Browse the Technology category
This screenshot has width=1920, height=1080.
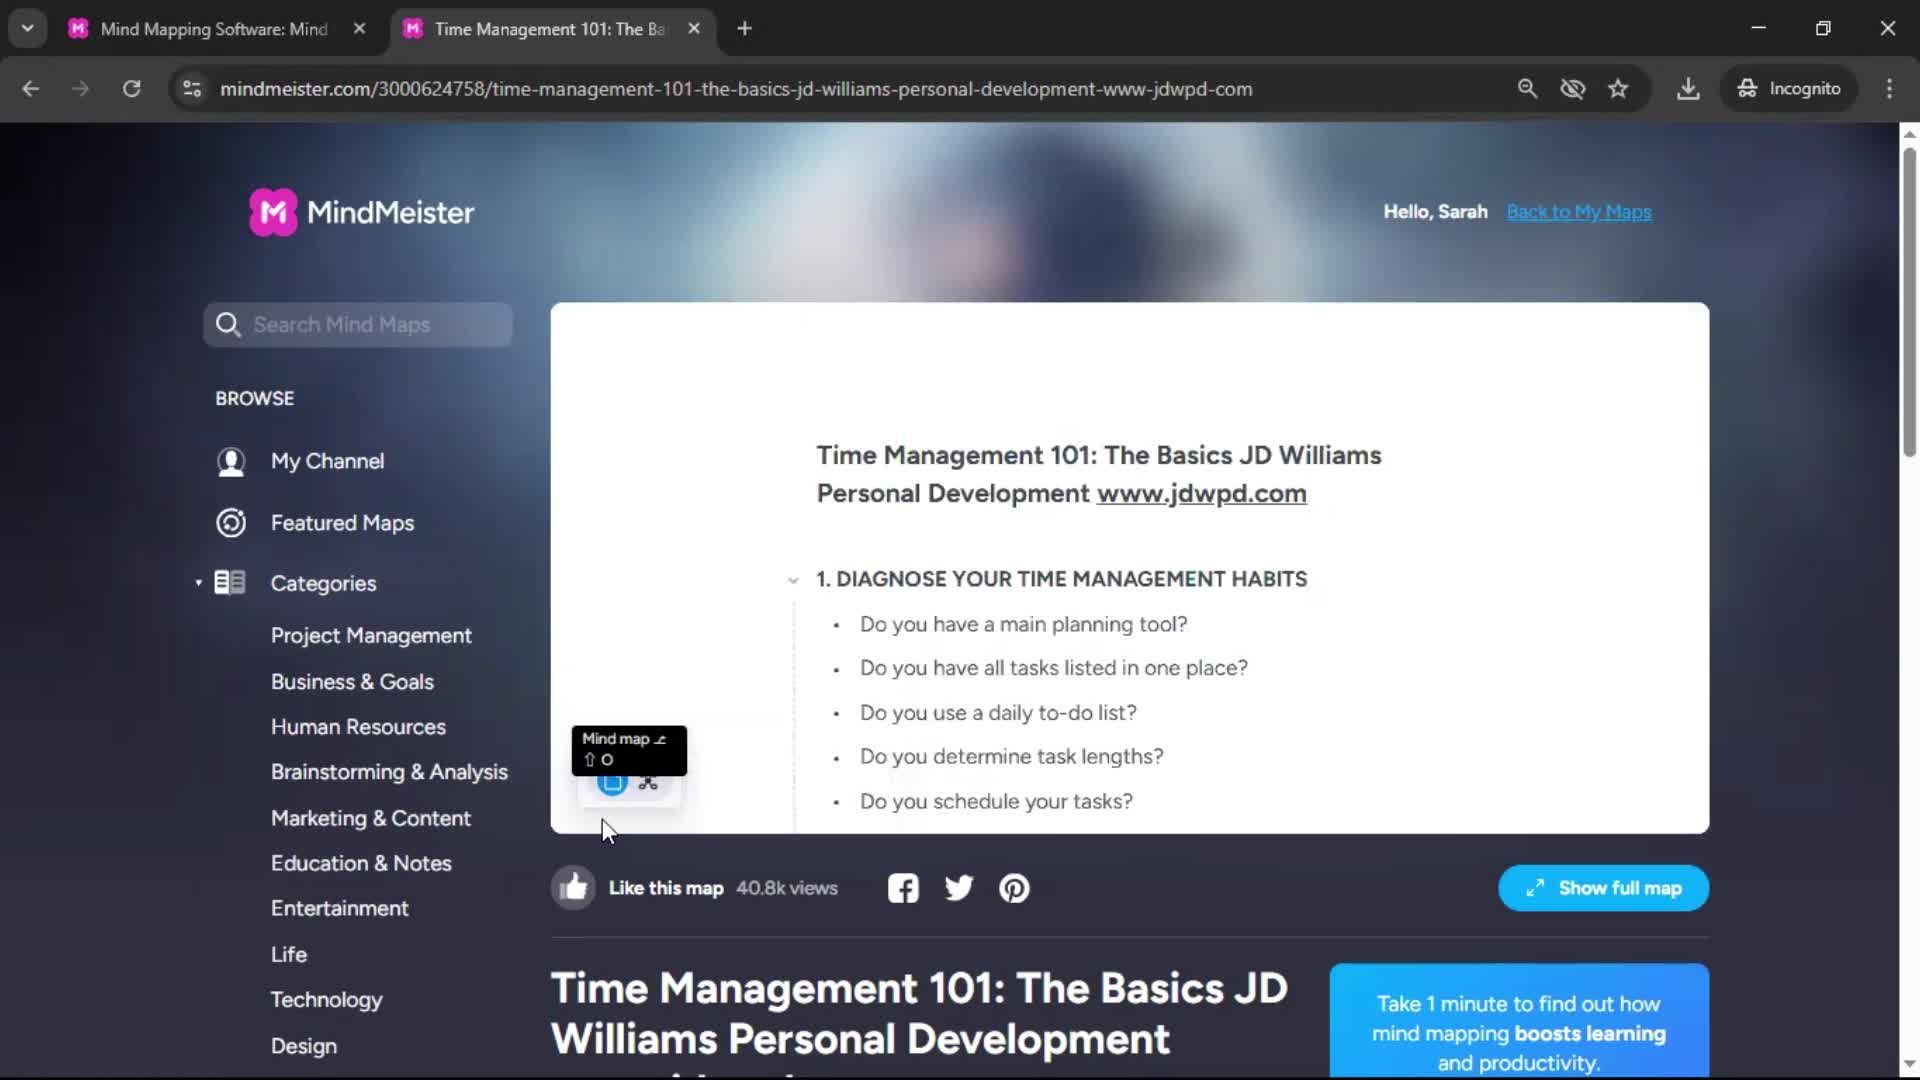pos(326,1000)
